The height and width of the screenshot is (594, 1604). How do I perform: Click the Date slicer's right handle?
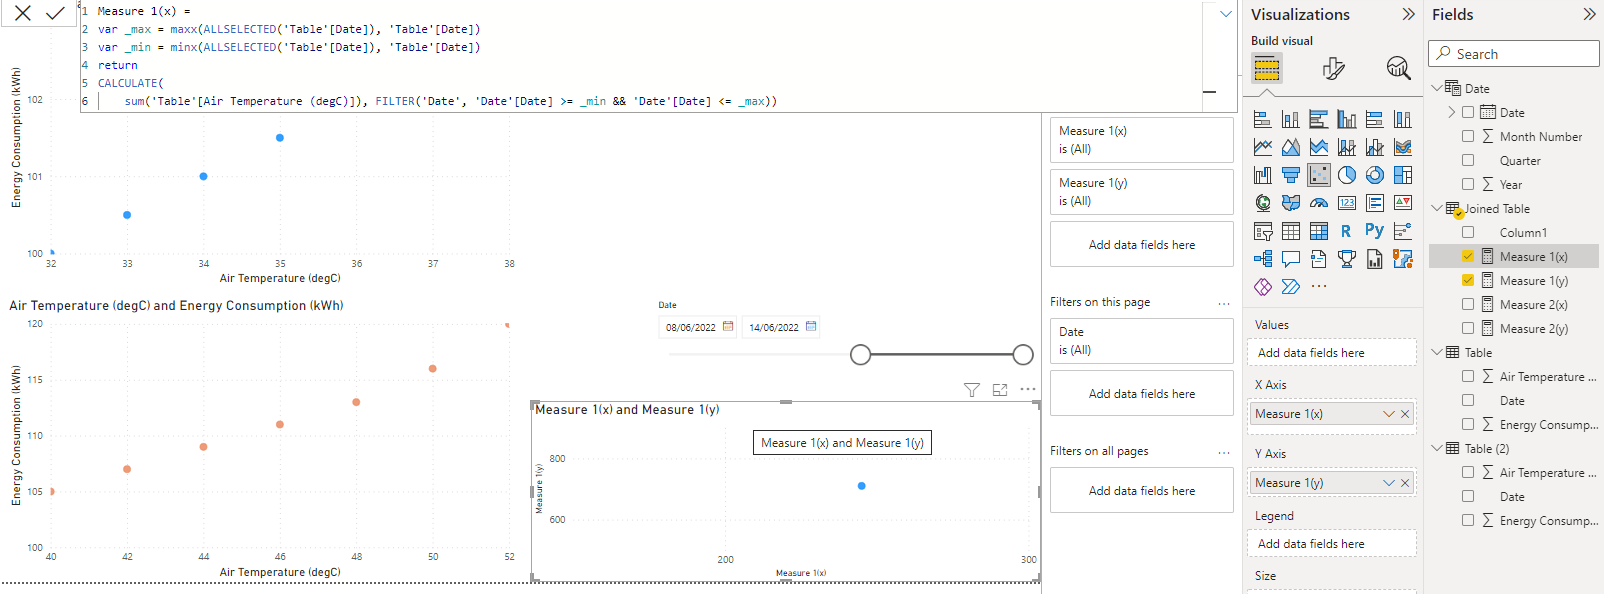[1023, 354]
